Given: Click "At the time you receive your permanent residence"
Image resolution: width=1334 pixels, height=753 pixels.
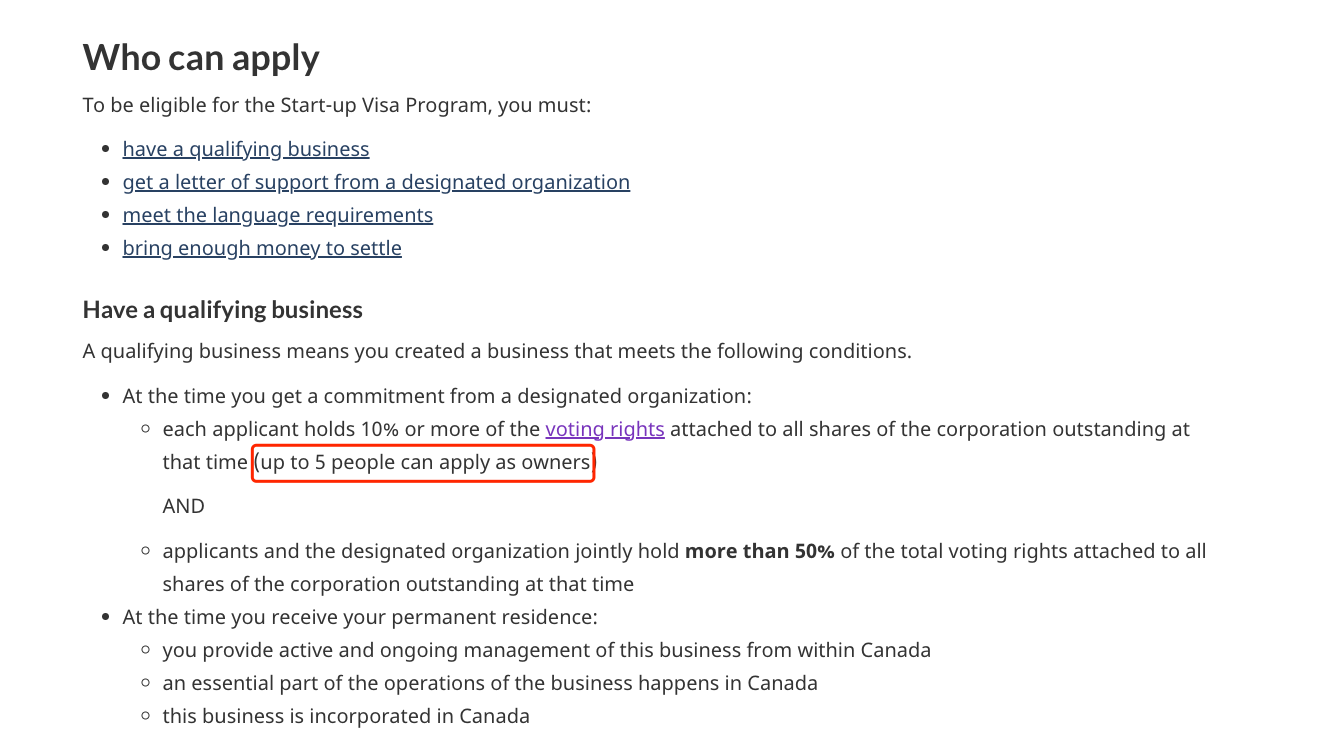Looking at the screenshot, I should click(x=360, y=617).
